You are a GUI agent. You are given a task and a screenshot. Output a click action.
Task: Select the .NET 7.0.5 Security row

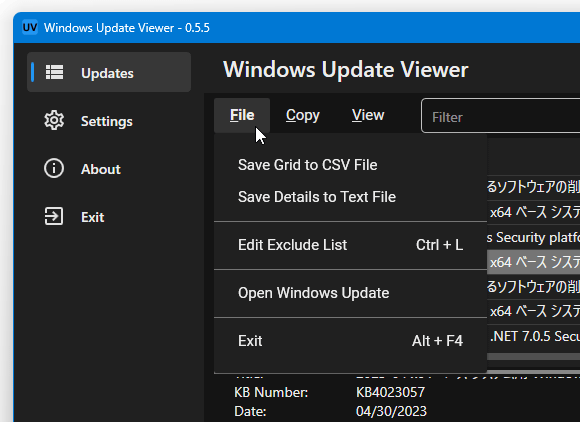[x=533, y=336]
